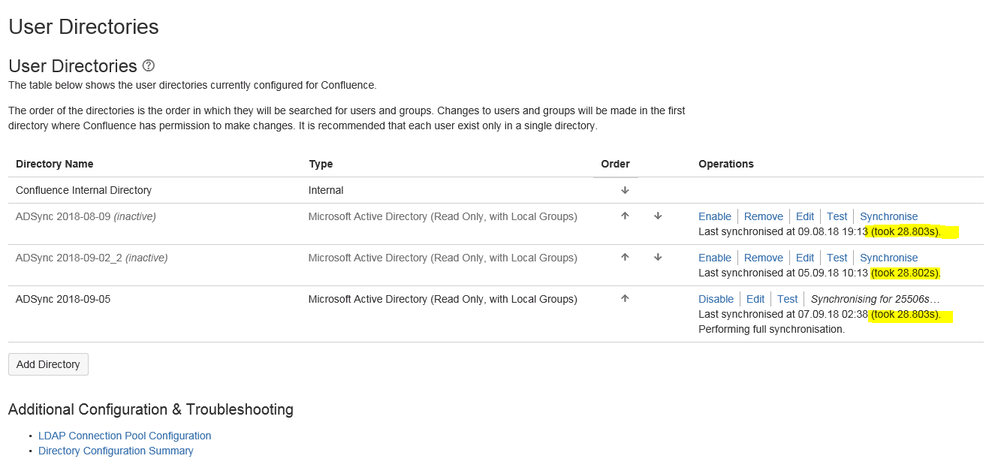Viewport: 998px width, 465px height.
Task: Move ADSync 2018-09-02_2 up in order
Action: pyautogui.click(x=625, y=258)
